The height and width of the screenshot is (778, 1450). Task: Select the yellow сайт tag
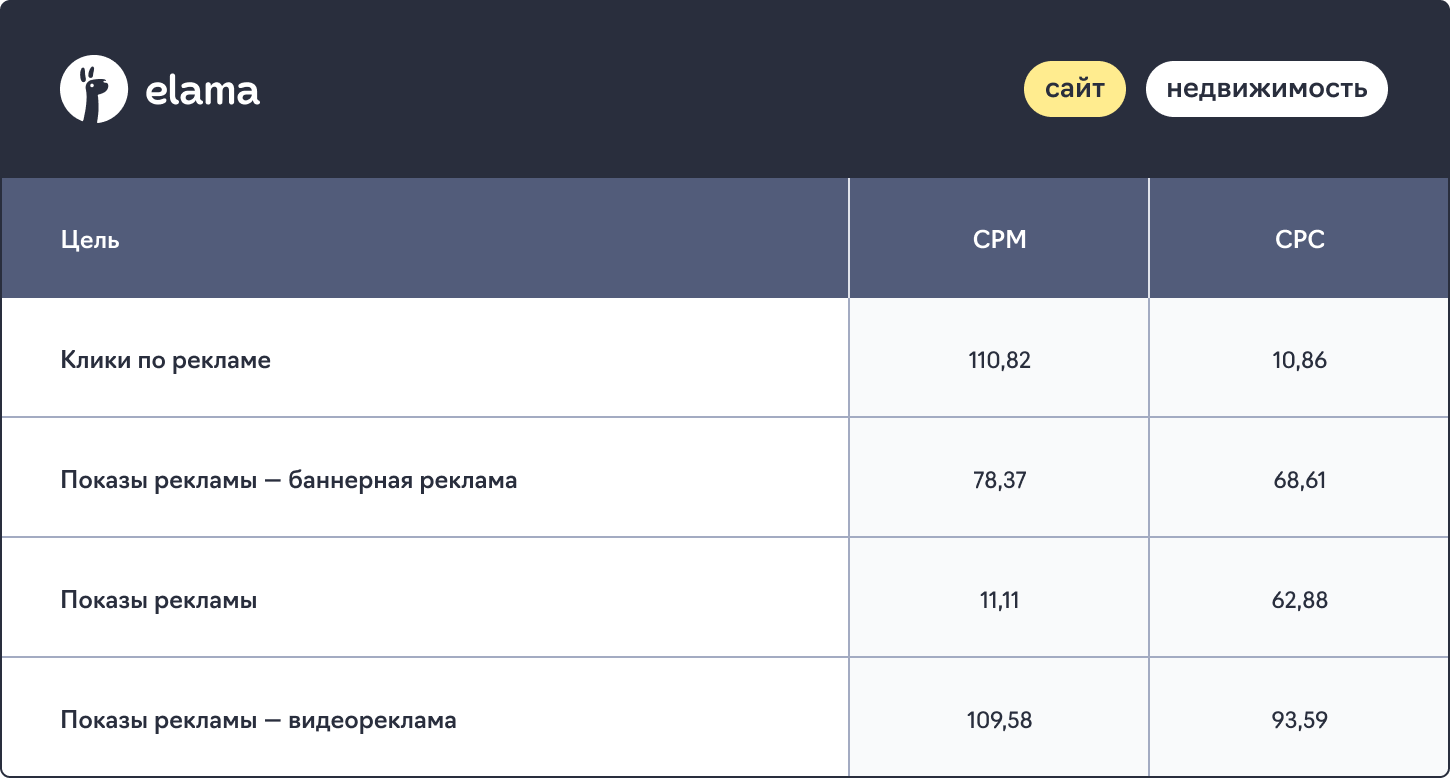click(x=1075, y=89)
